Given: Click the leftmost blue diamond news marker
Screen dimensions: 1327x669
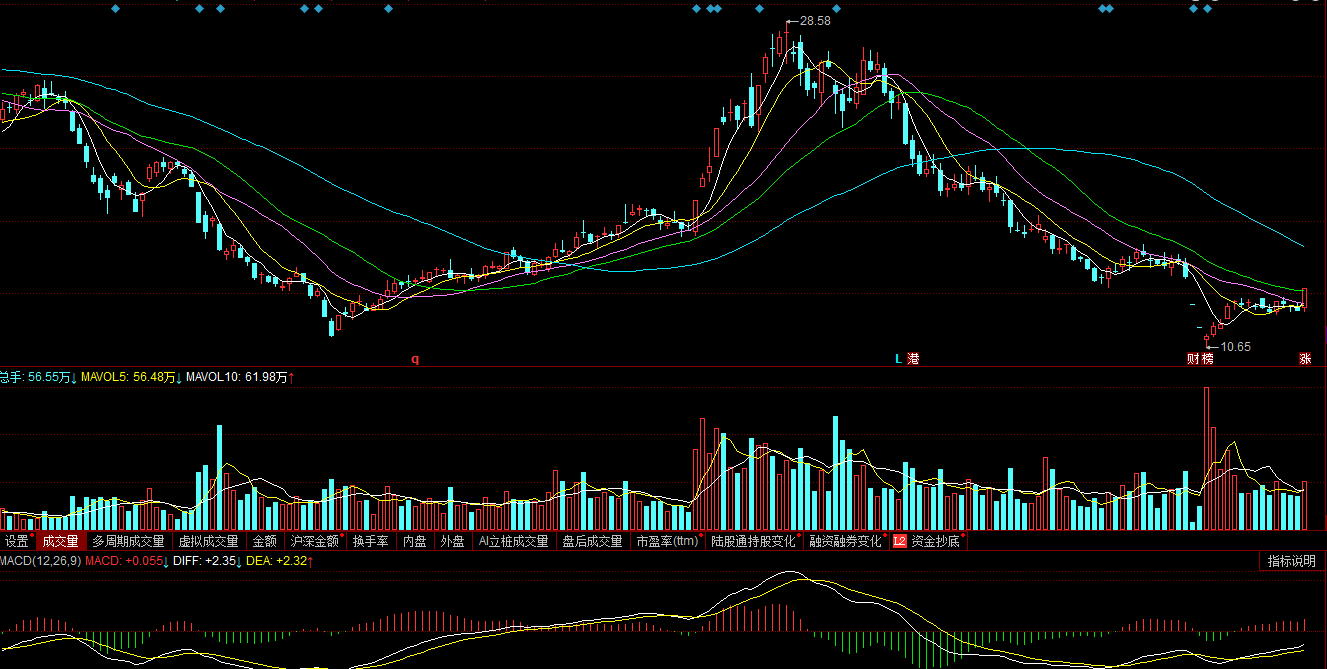Looking at the screenshot, I should pyautogui.click(x=115, y=9).
